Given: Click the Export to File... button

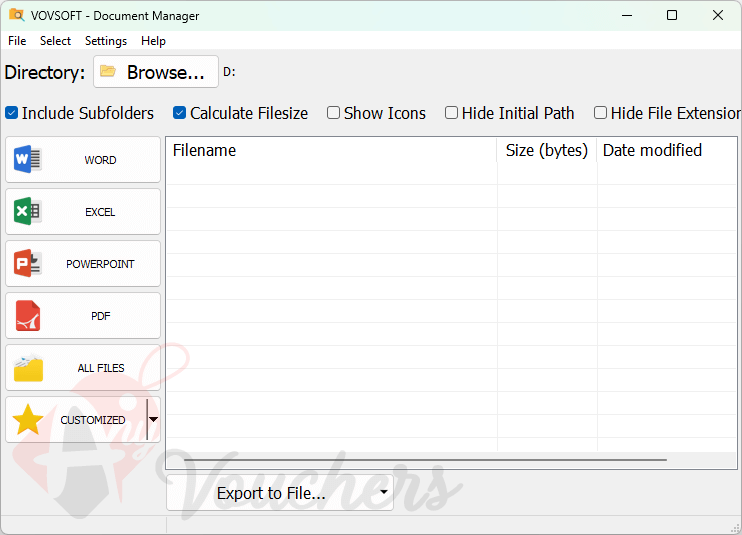Looking at the screenshot, I should click(x=280, y=492).
